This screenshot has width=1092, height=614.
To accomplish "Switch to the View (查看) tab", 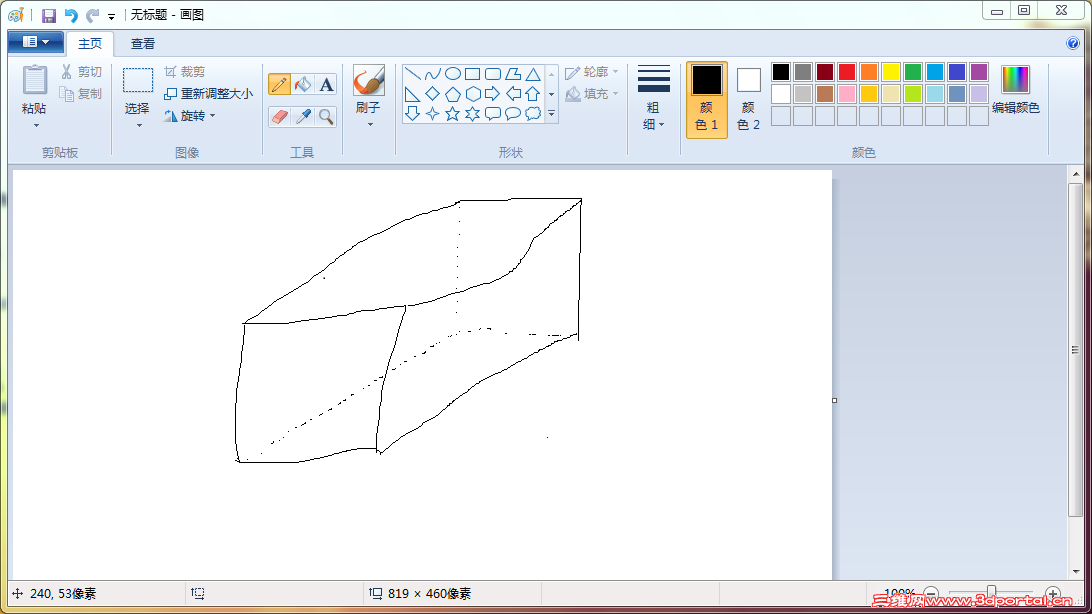I will point(143,44).
